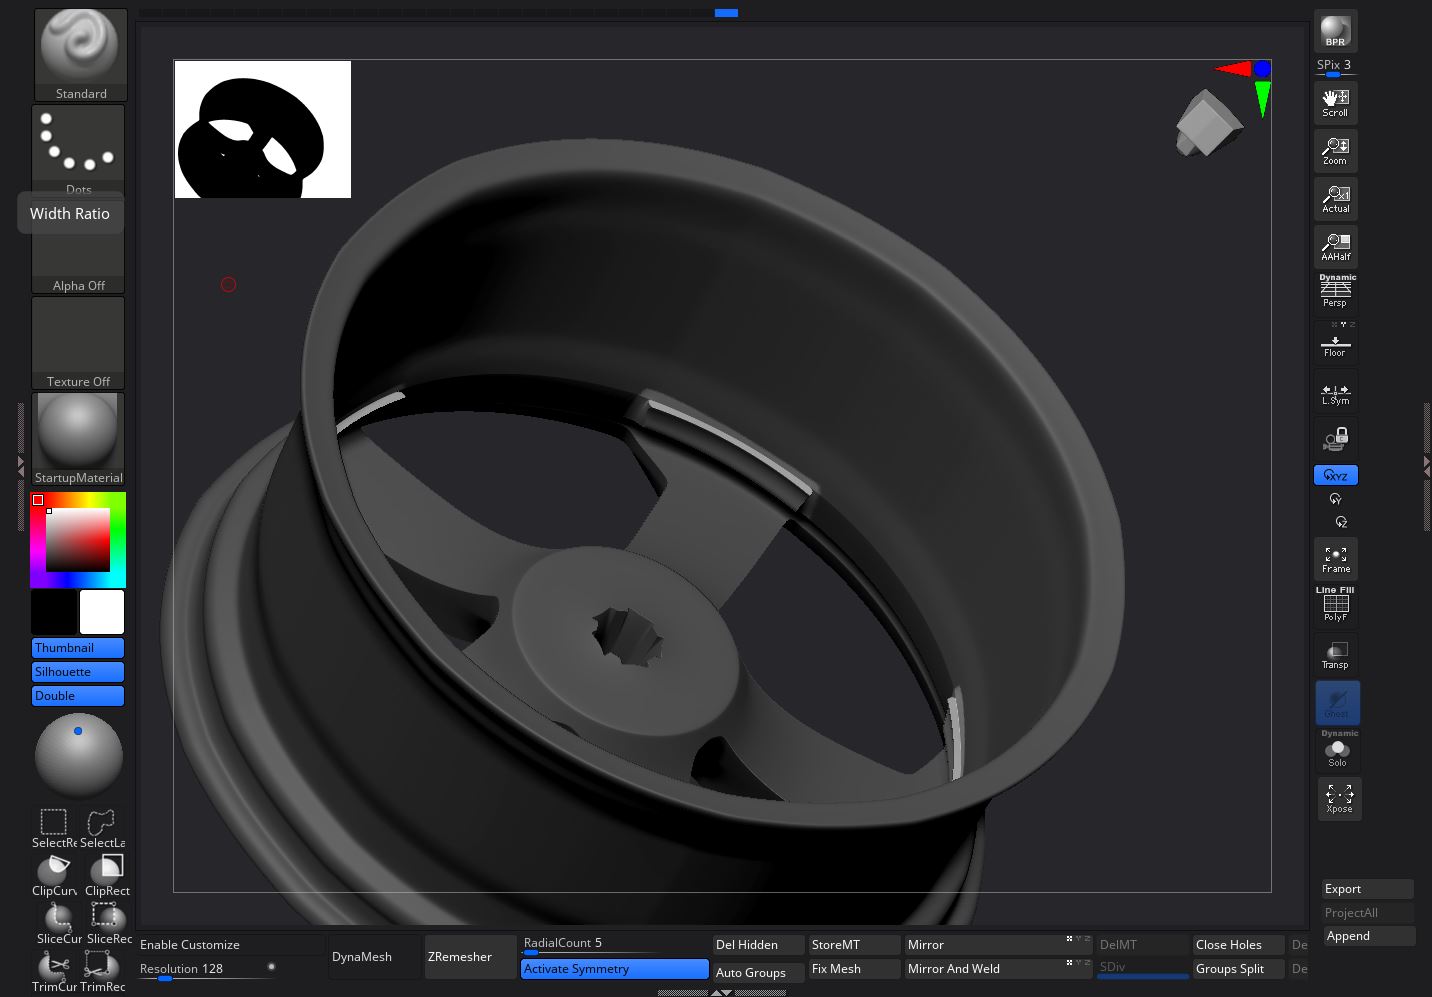Click the Frame mesh icon
The width and height of the screenshot is (1432, 997).
tap(1335, 558)
